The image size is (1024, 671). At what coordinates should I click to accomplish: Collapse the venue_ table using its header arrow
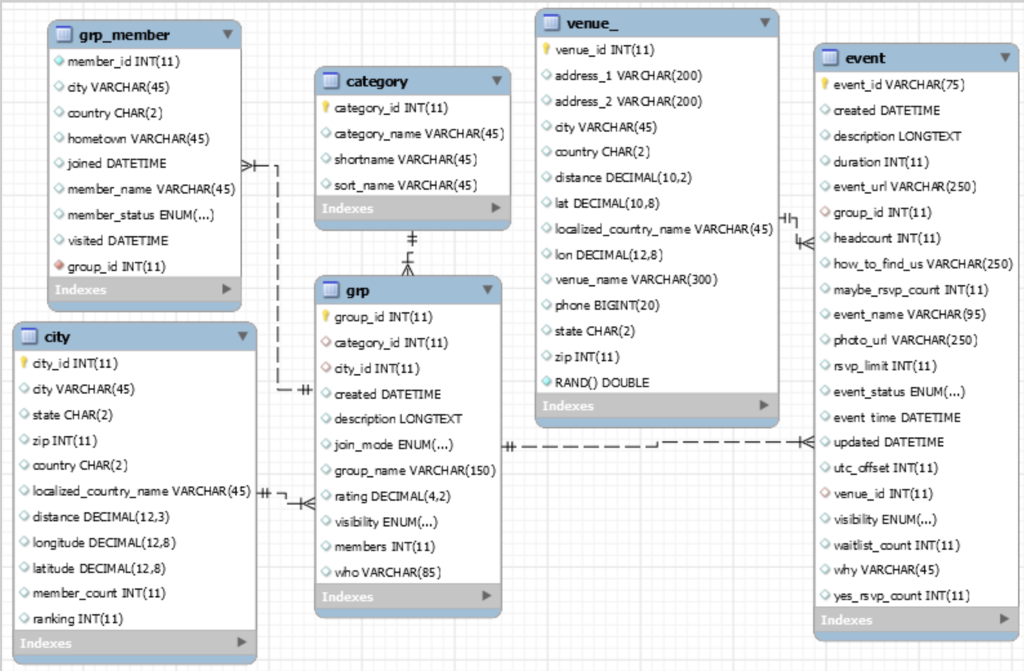click(765, 23)
